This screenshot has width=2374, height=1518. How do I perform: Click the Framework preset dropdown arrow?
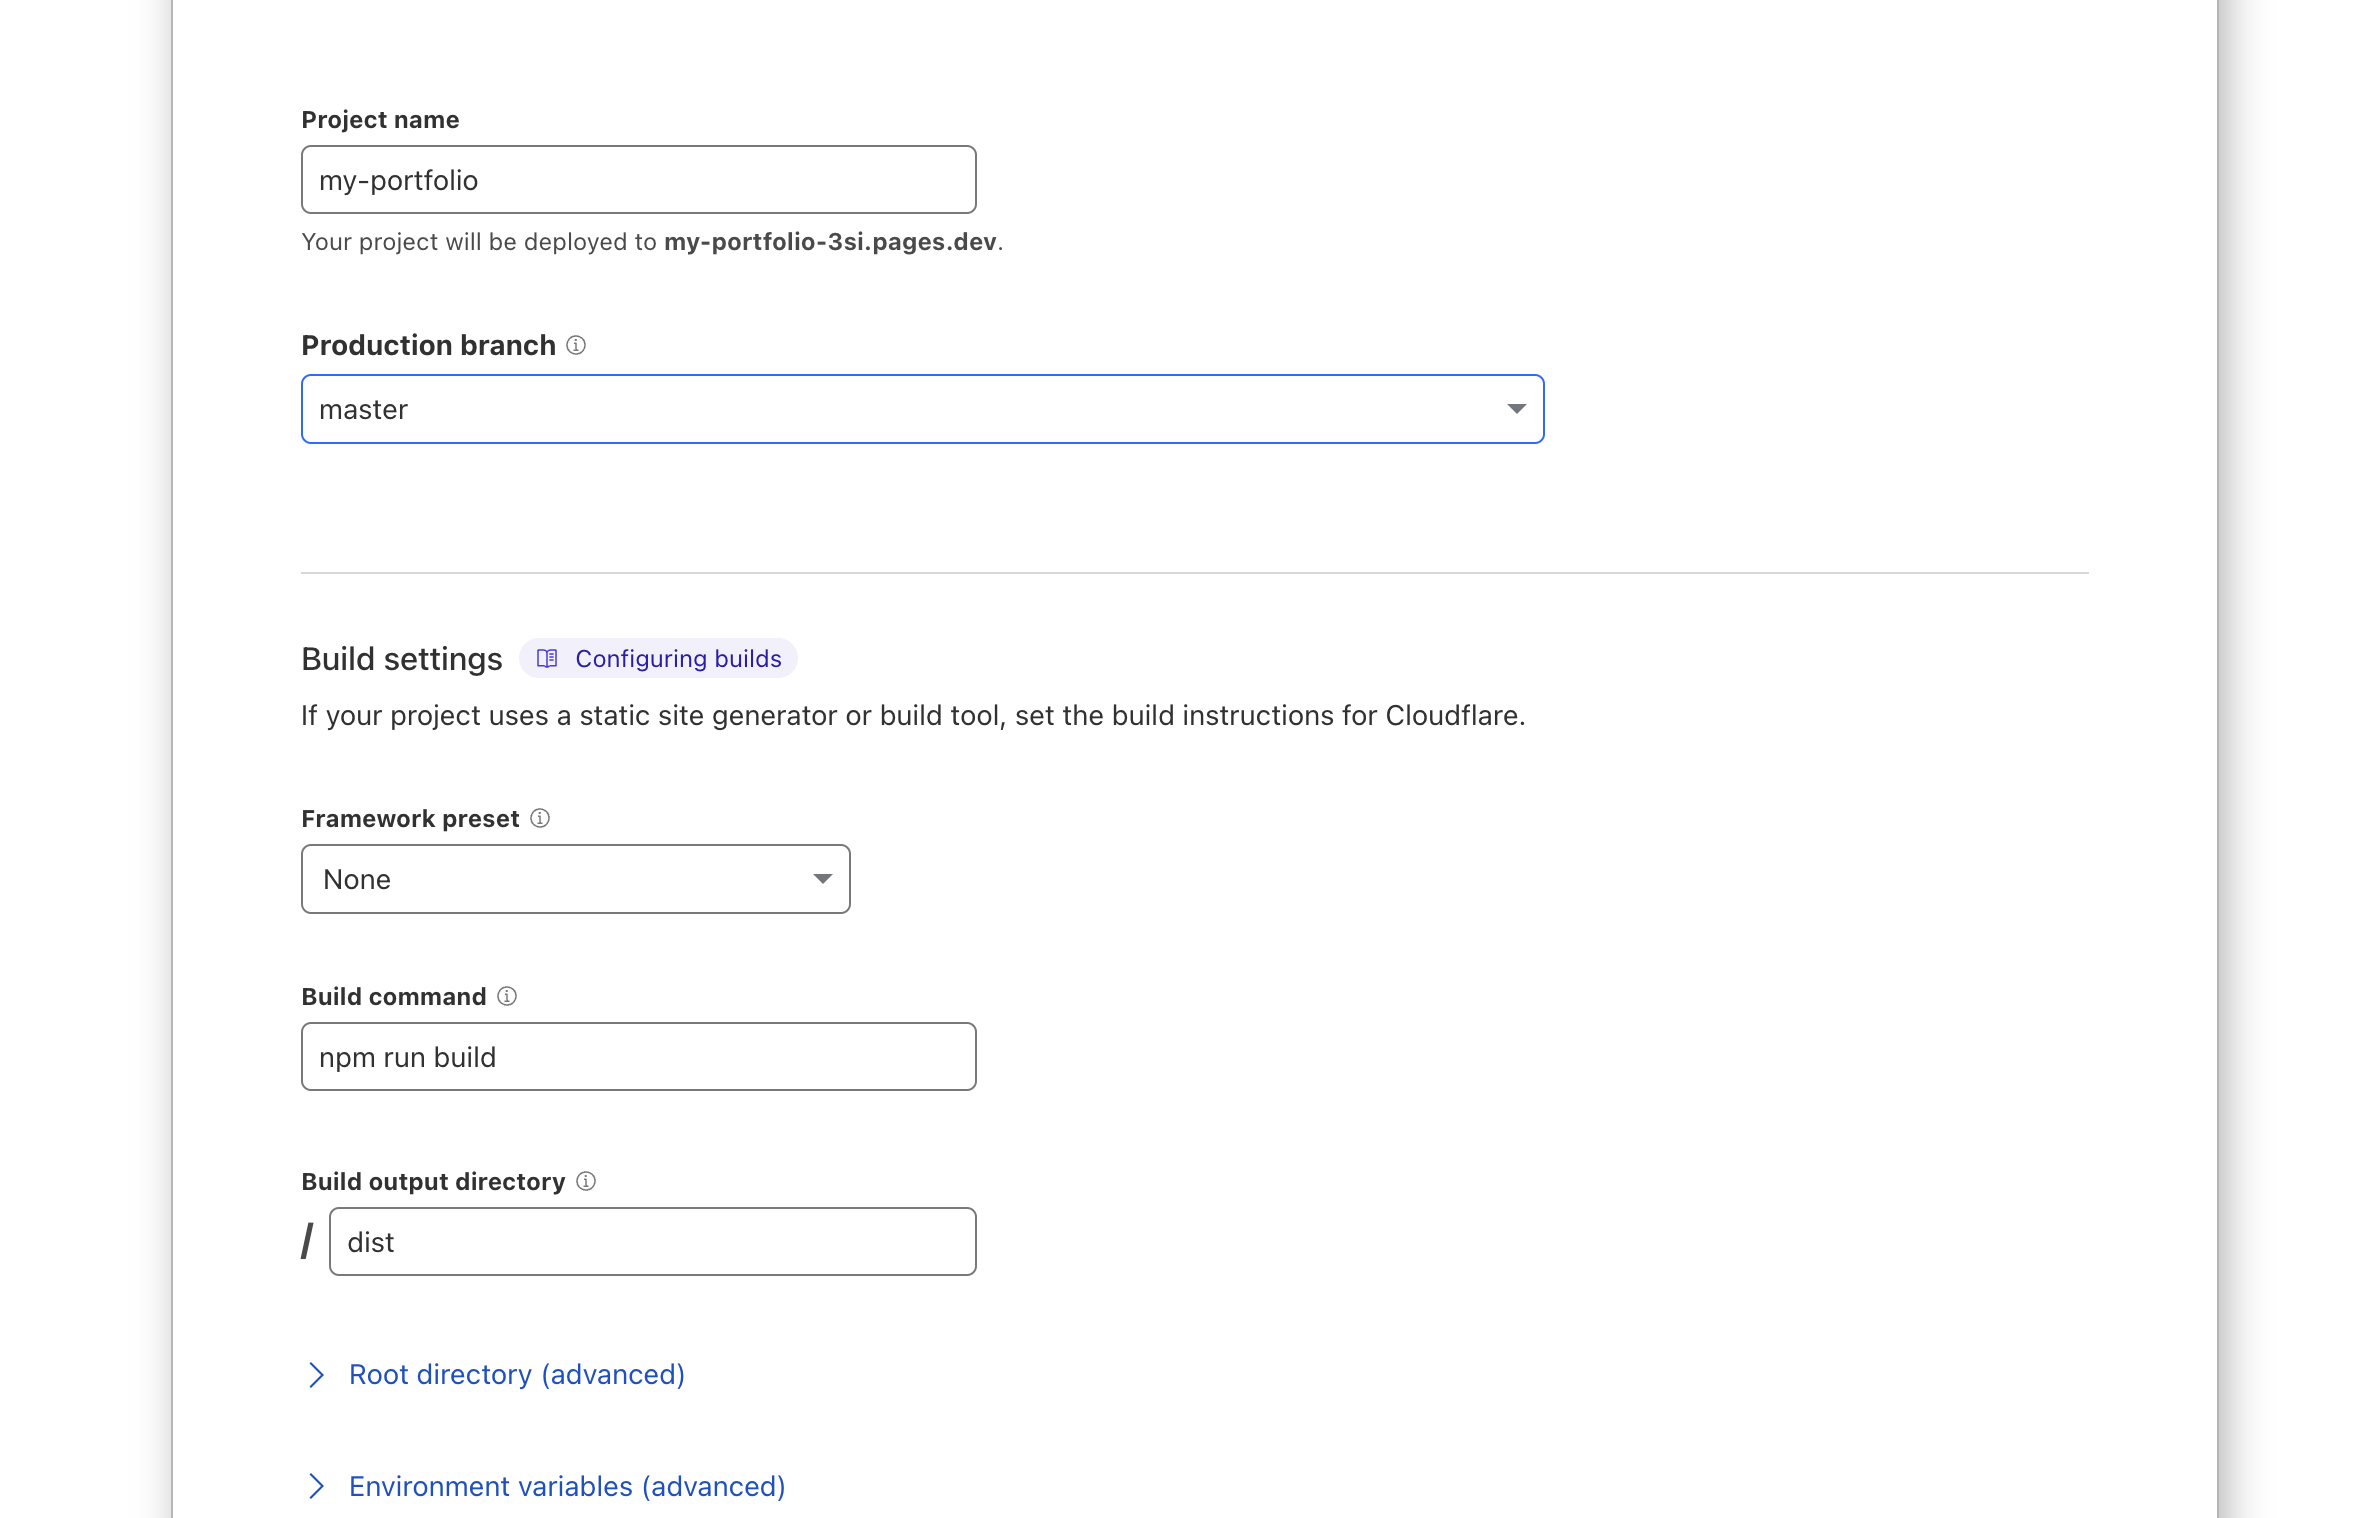click(x=822, y=879)
